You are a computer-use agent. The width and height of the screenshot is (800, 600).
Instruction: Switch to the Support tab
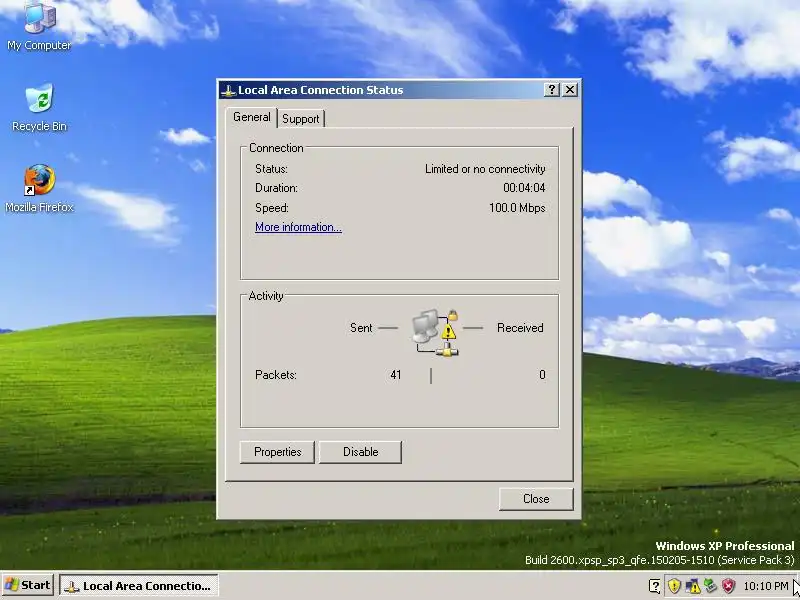coord(301,119)
